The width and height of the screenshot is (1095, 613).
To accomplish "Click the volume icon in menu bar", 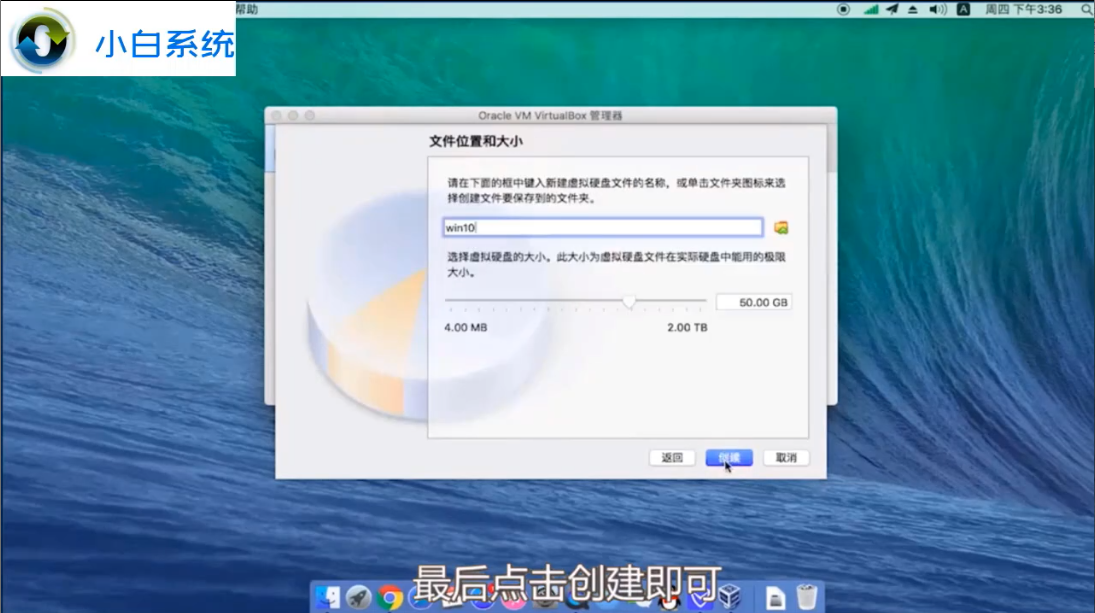I will pyautogui.click(x=937, y=9).
